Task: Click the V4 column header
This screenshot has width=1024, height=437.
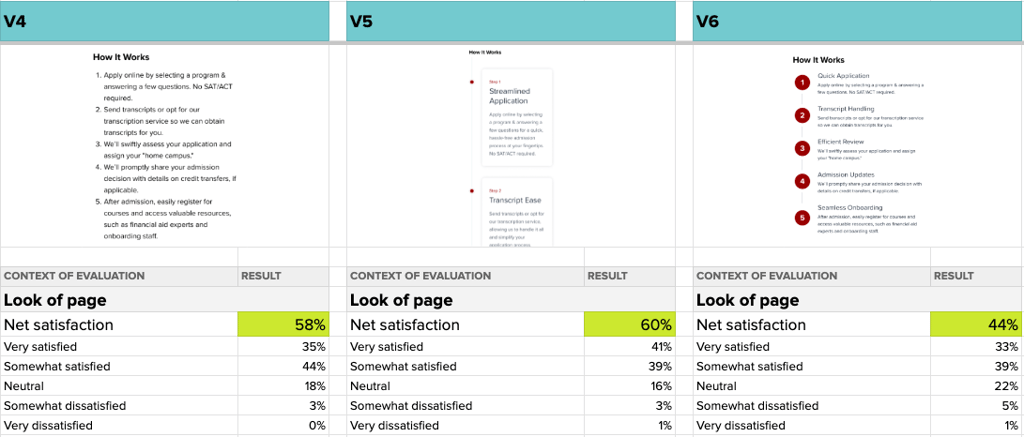Action: coord(164,21)
